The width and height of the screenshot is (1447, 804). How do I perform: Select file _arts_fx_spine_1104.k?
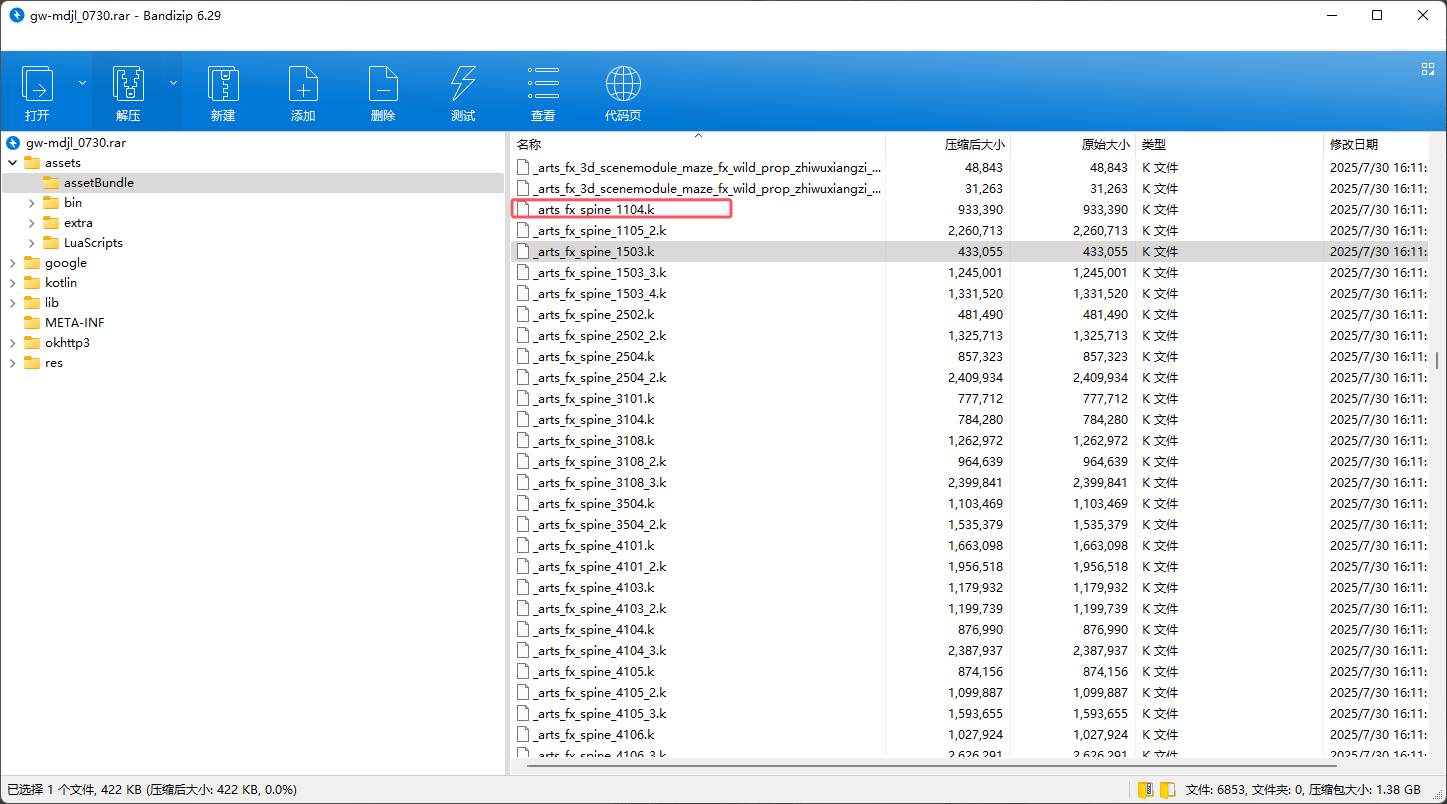(x=594, y=210)
